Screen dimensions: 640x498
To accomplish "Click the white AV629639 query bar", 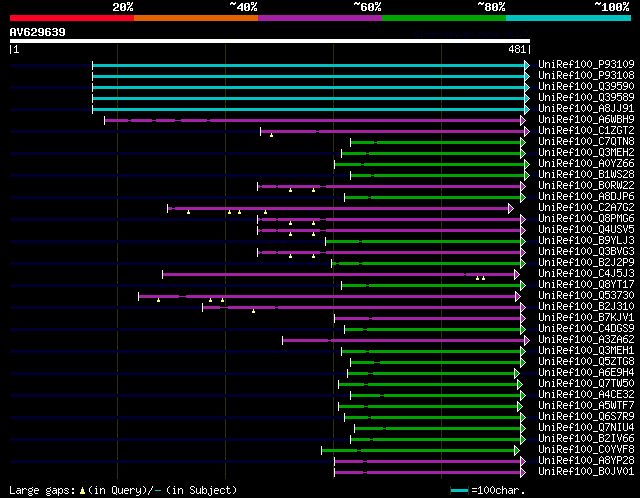I will click(270, 41).
